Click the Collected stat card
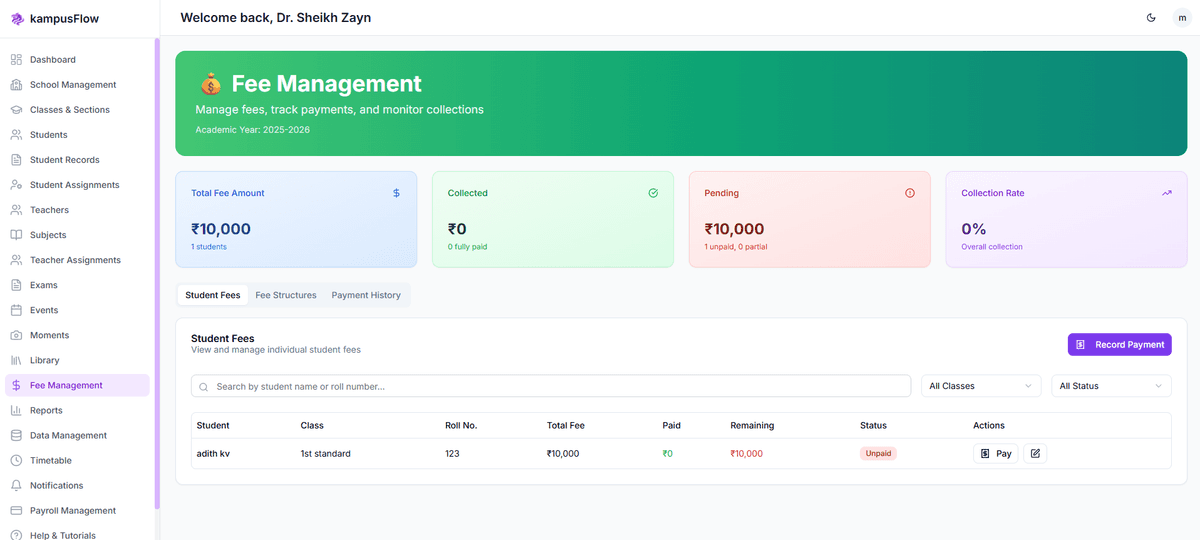This screenshot has height=540, width=1200. tap(553, 219)
